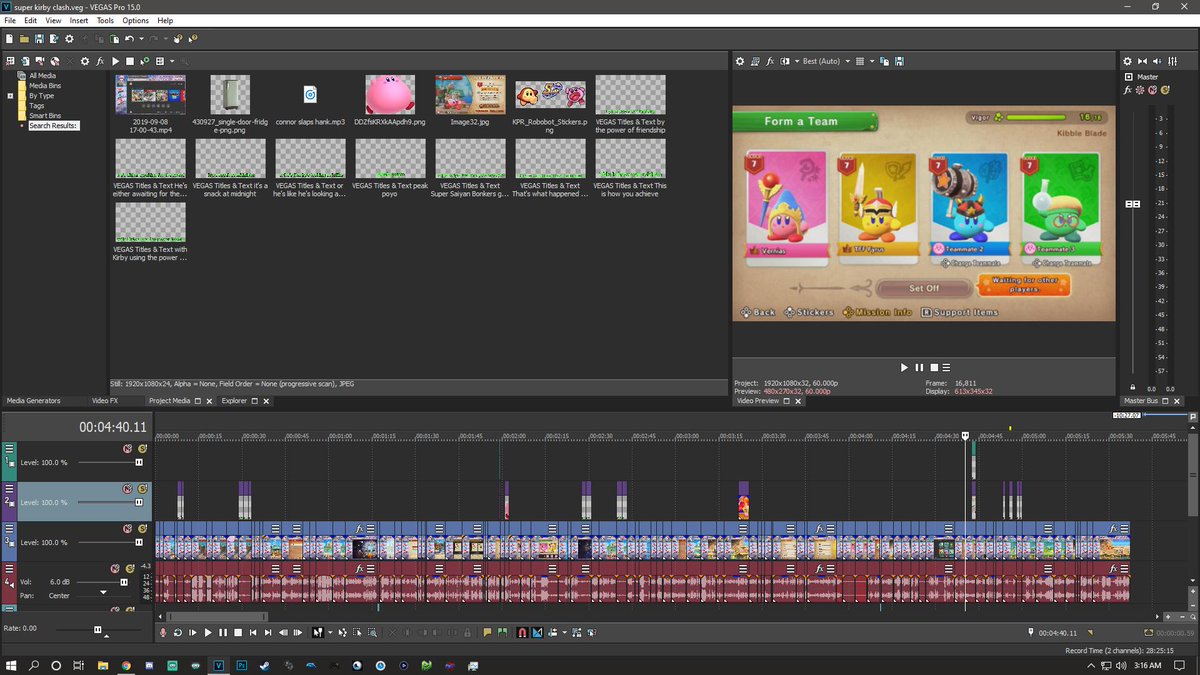Go to end of project
Image resolution: width=1200 pixels, height=675 pixels.
pos(268,633)
